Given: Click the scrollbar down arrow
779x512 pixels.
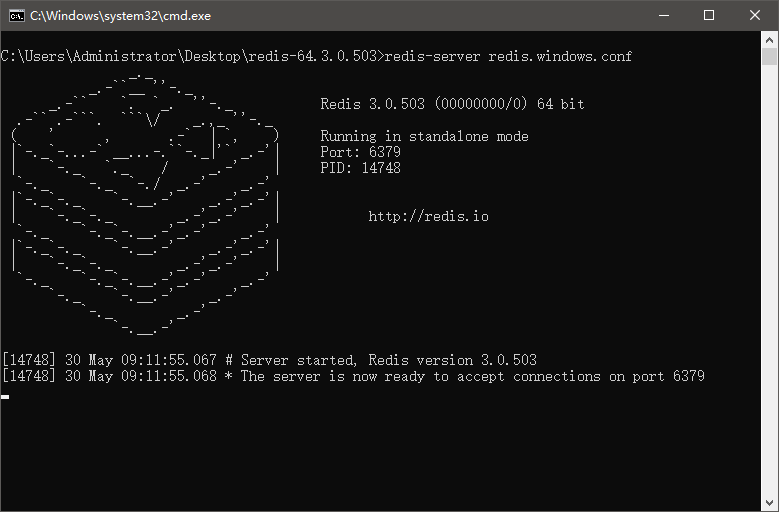Looking at the screenshot, I should tap(769, 503).
